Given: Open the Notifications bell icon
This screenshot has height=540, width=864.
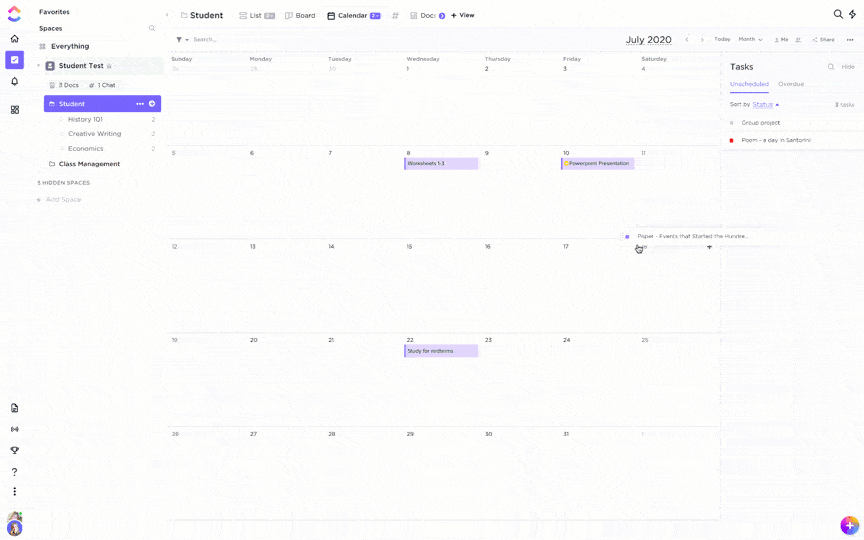Looking at the screenshot, I should (x=14, y=81).
